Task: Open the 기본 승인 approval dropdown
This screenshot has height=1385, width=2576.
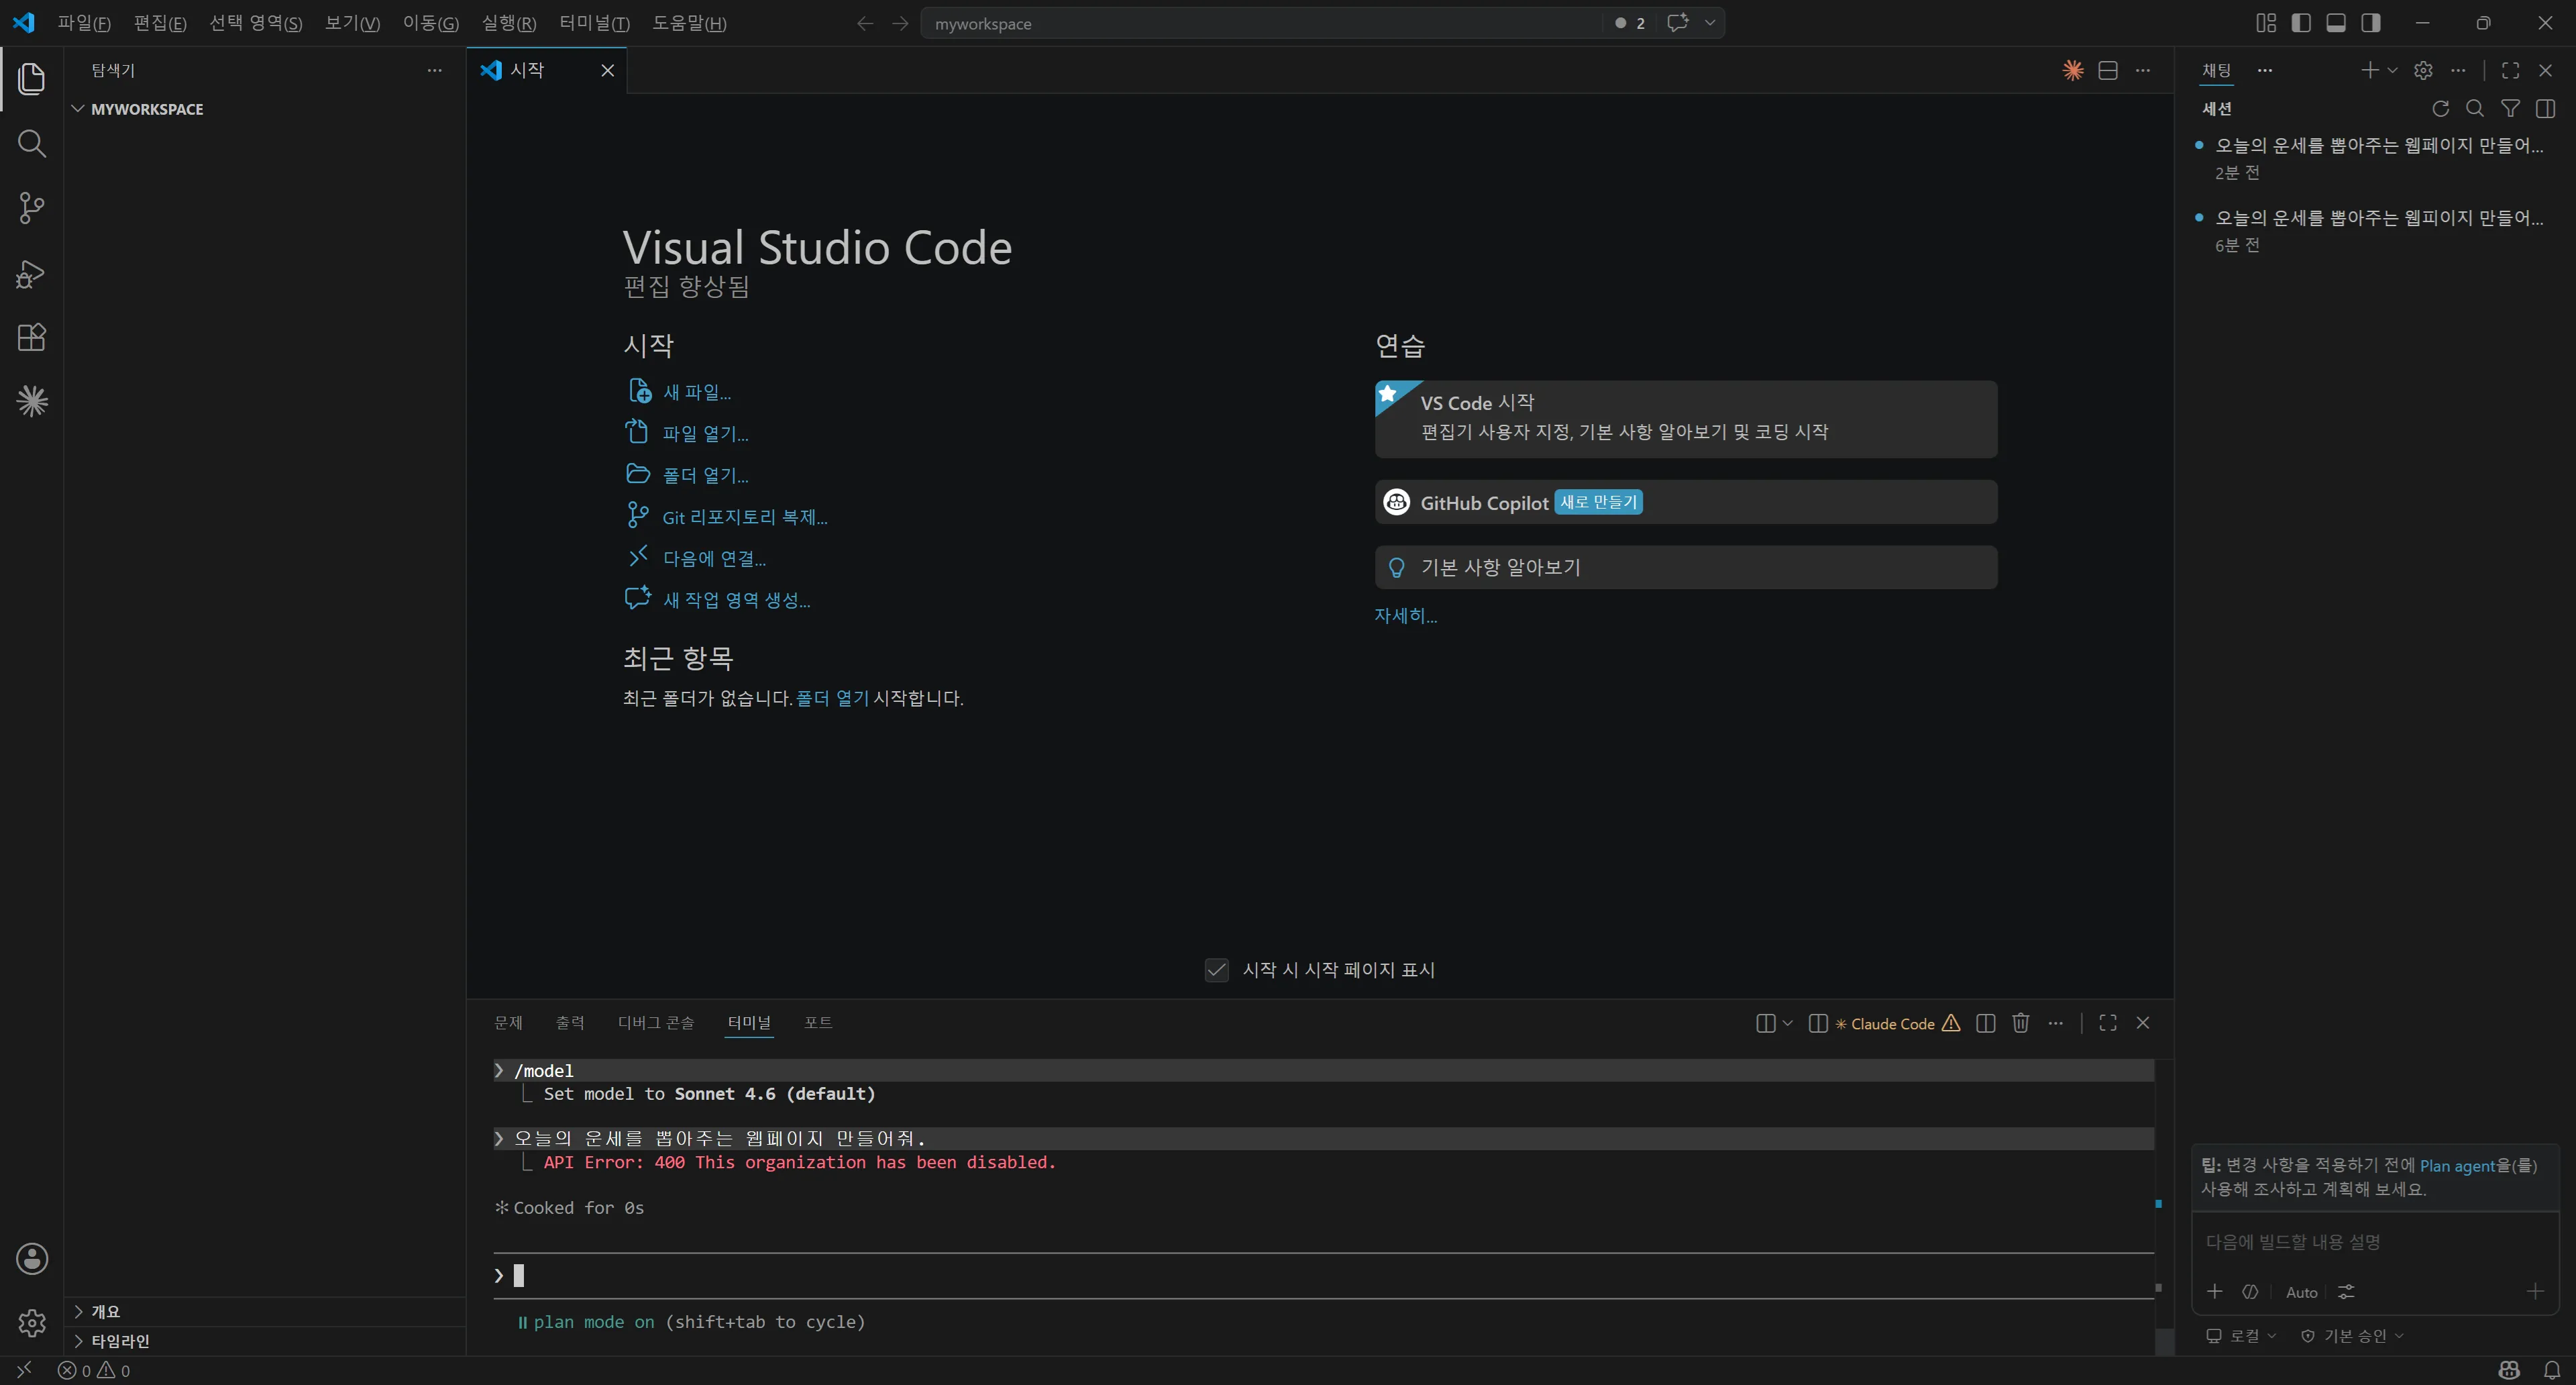Action: [2352, 1335]
